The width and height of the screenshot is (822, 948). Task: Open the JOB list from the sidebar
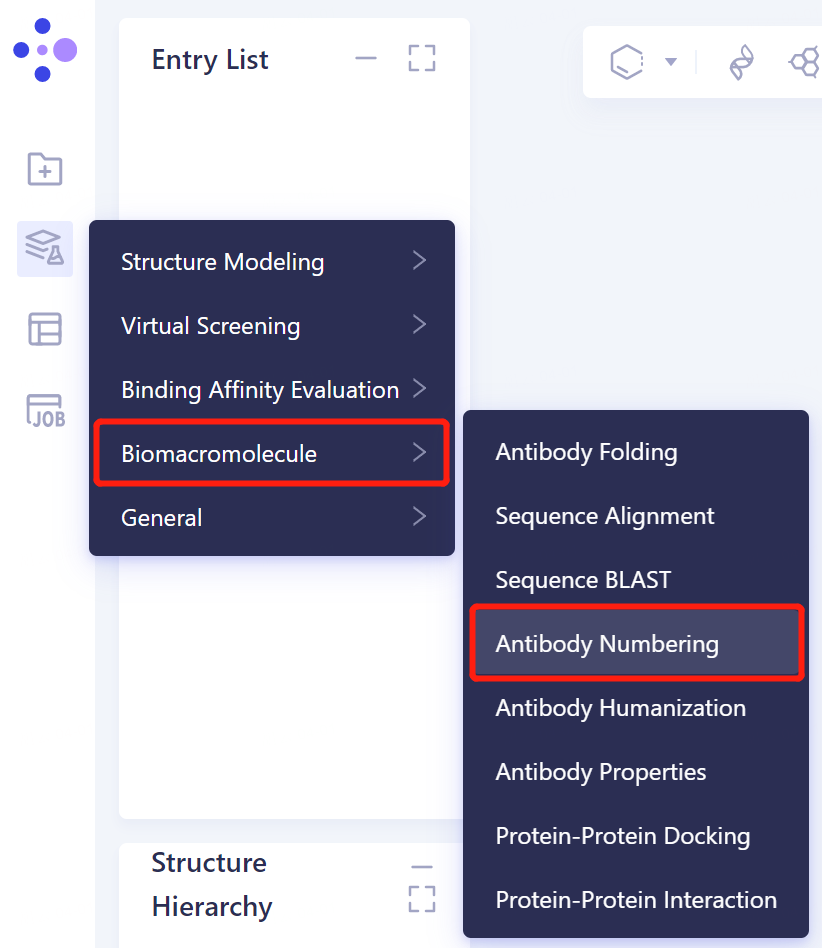44,410
